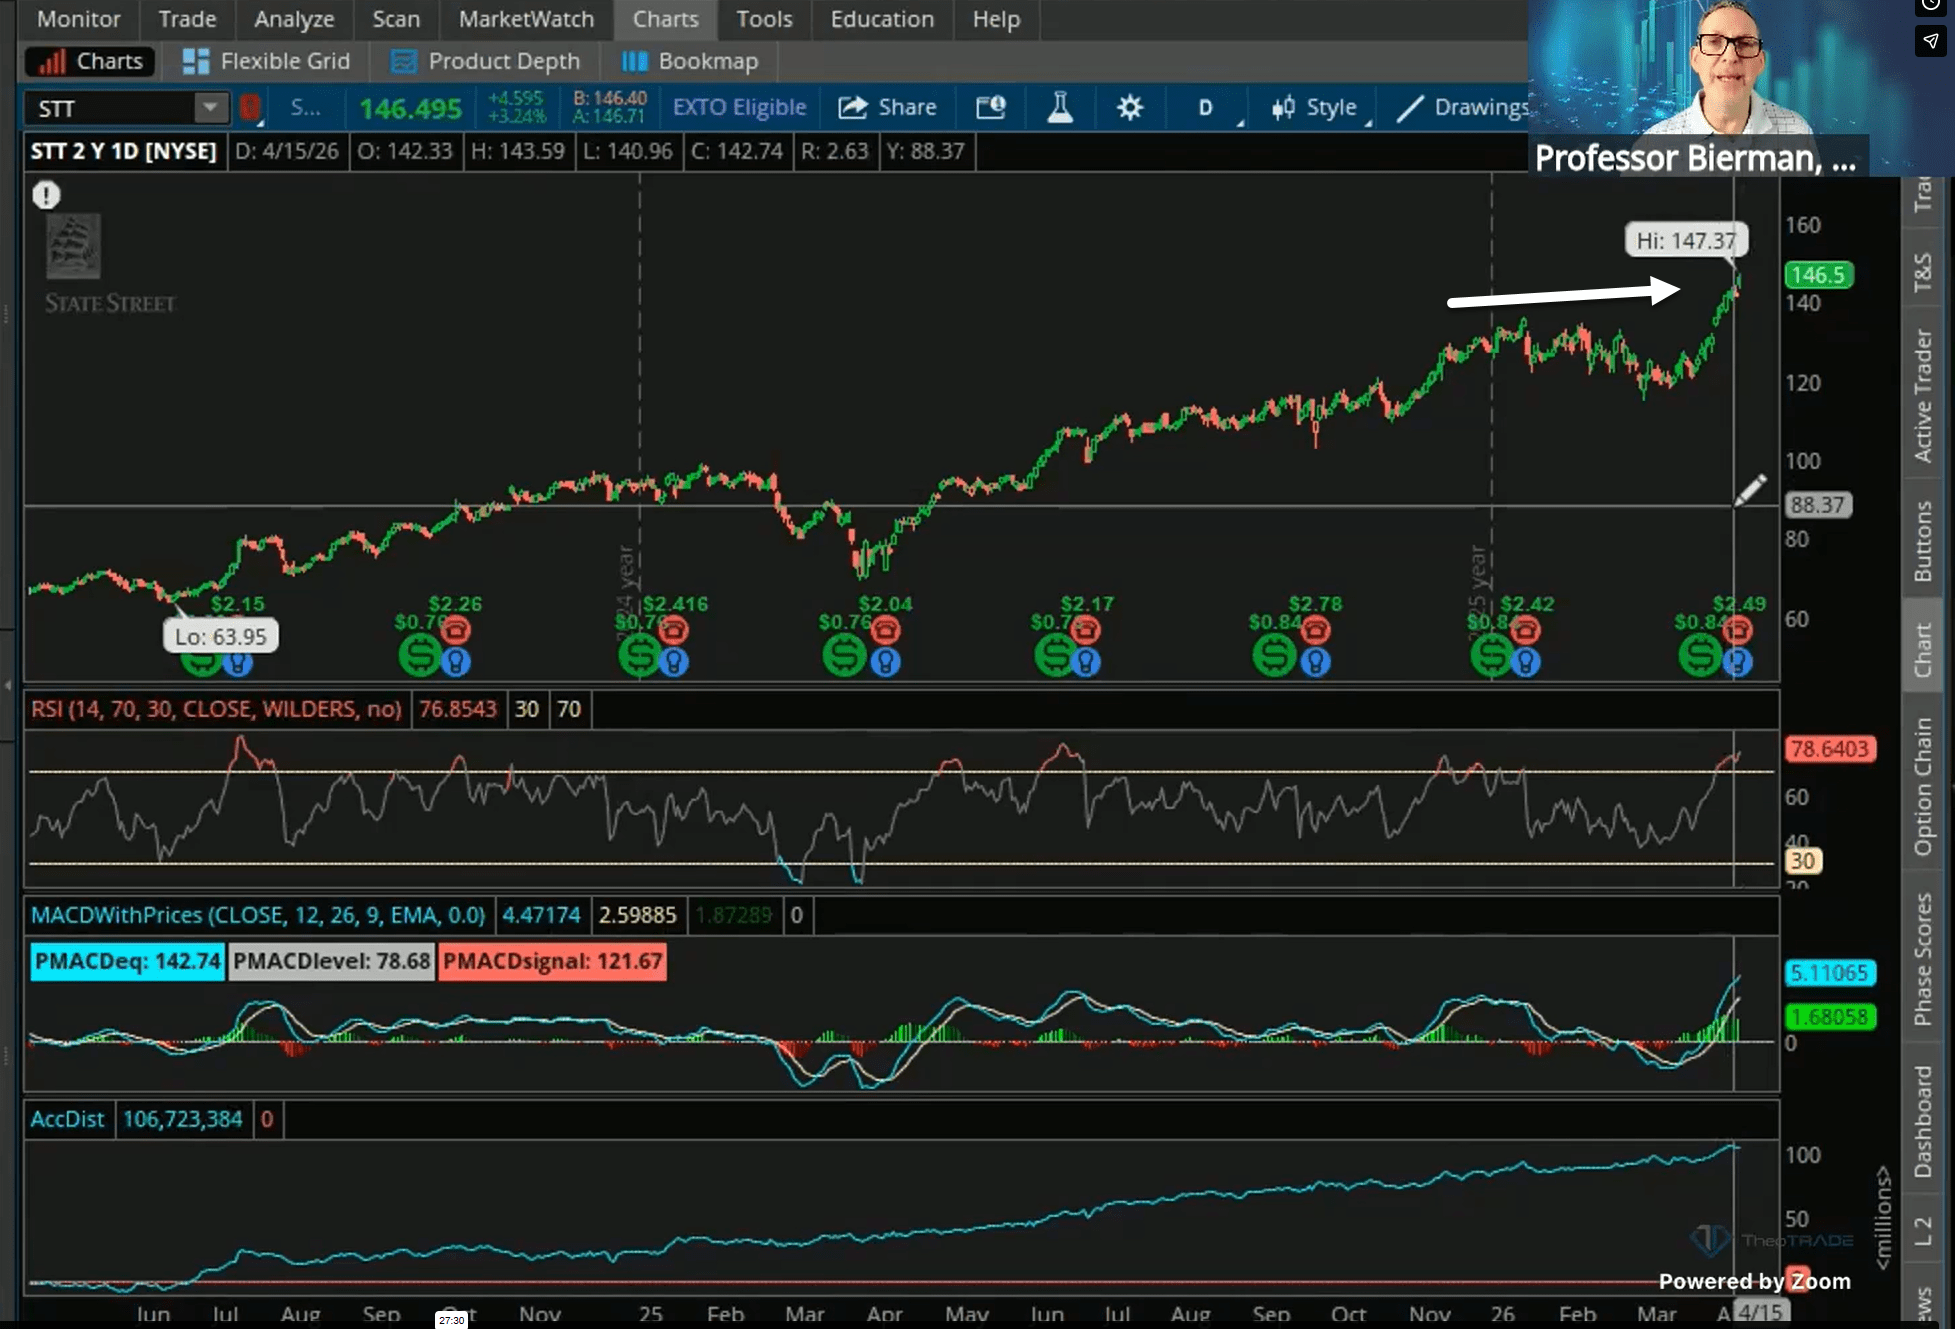Select the Tools tab
Image resolution: width=1955 pixels, height=1329 pixels.
tap(764, 19)
